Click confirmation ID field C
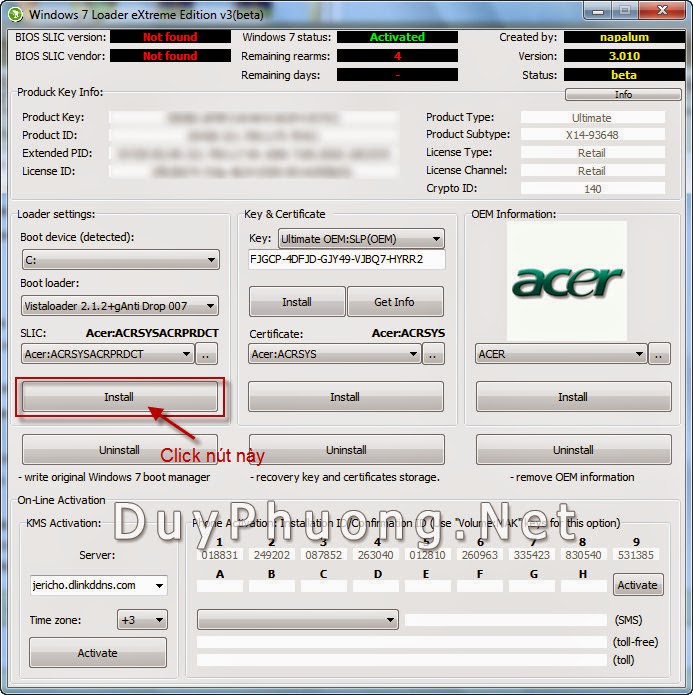Screen dimensions: 693x695 [324, 587]
